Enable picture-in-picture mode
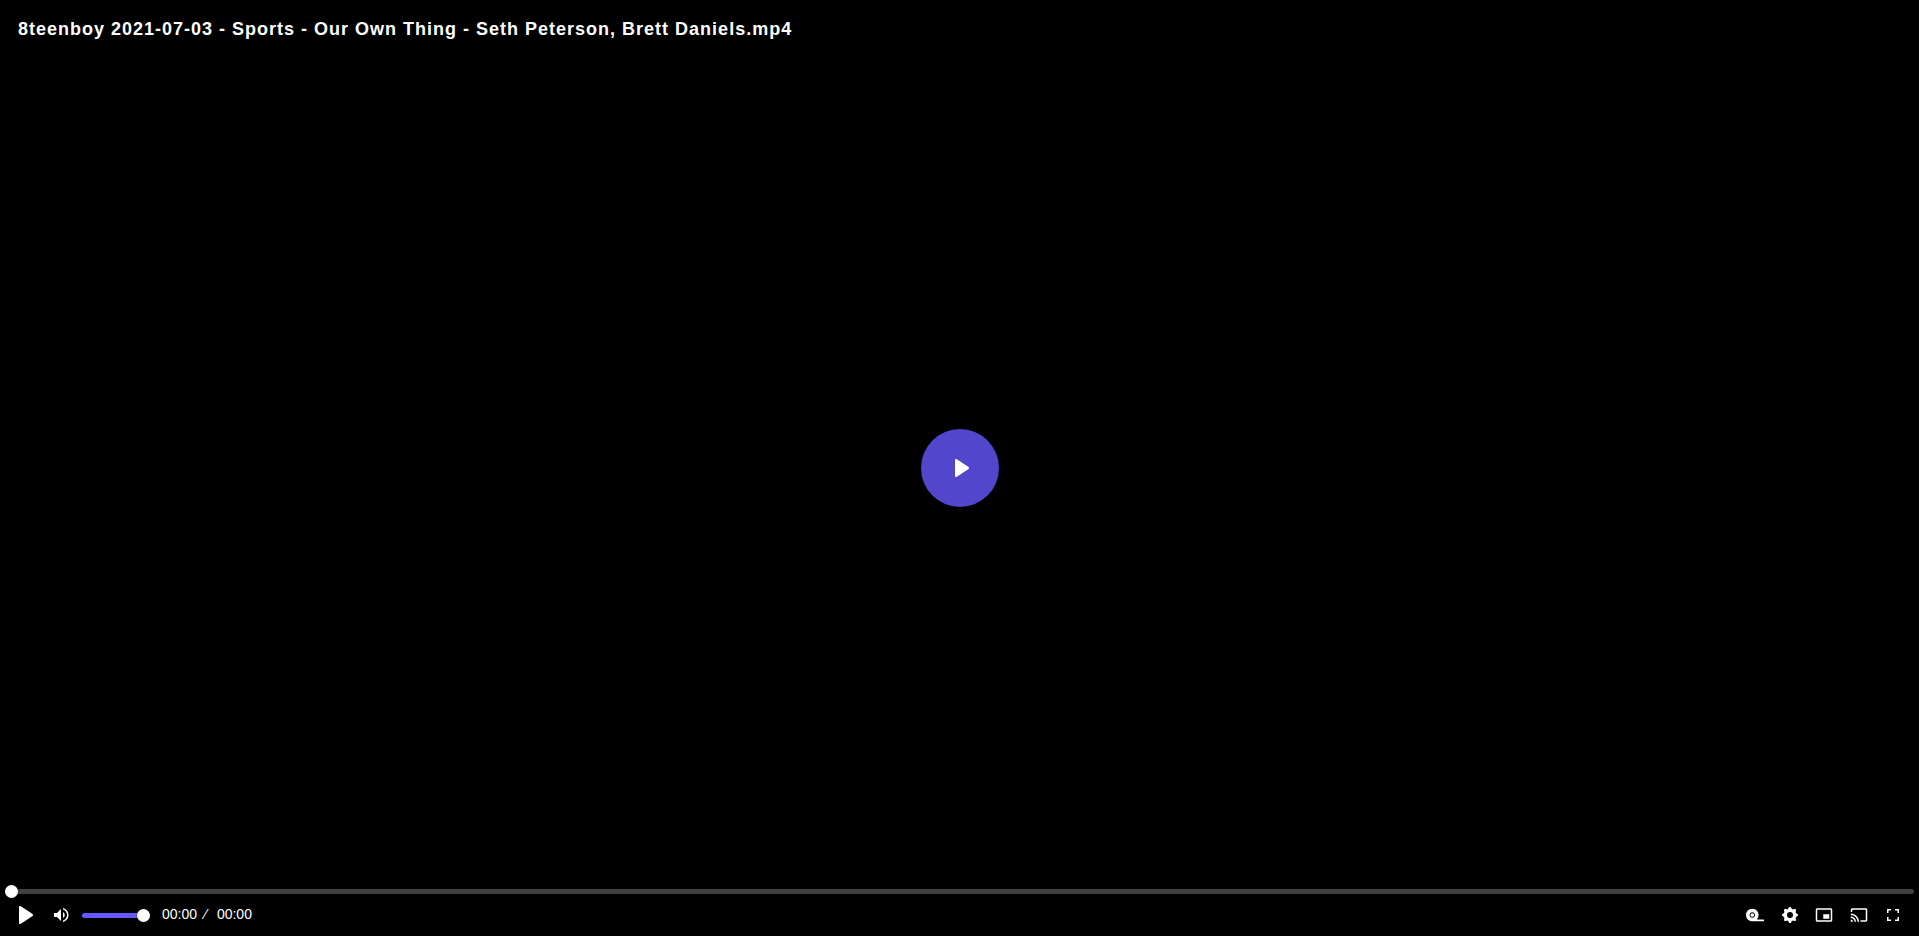Viewport: 1919px width, 936px height. (x=1824, y=915)
